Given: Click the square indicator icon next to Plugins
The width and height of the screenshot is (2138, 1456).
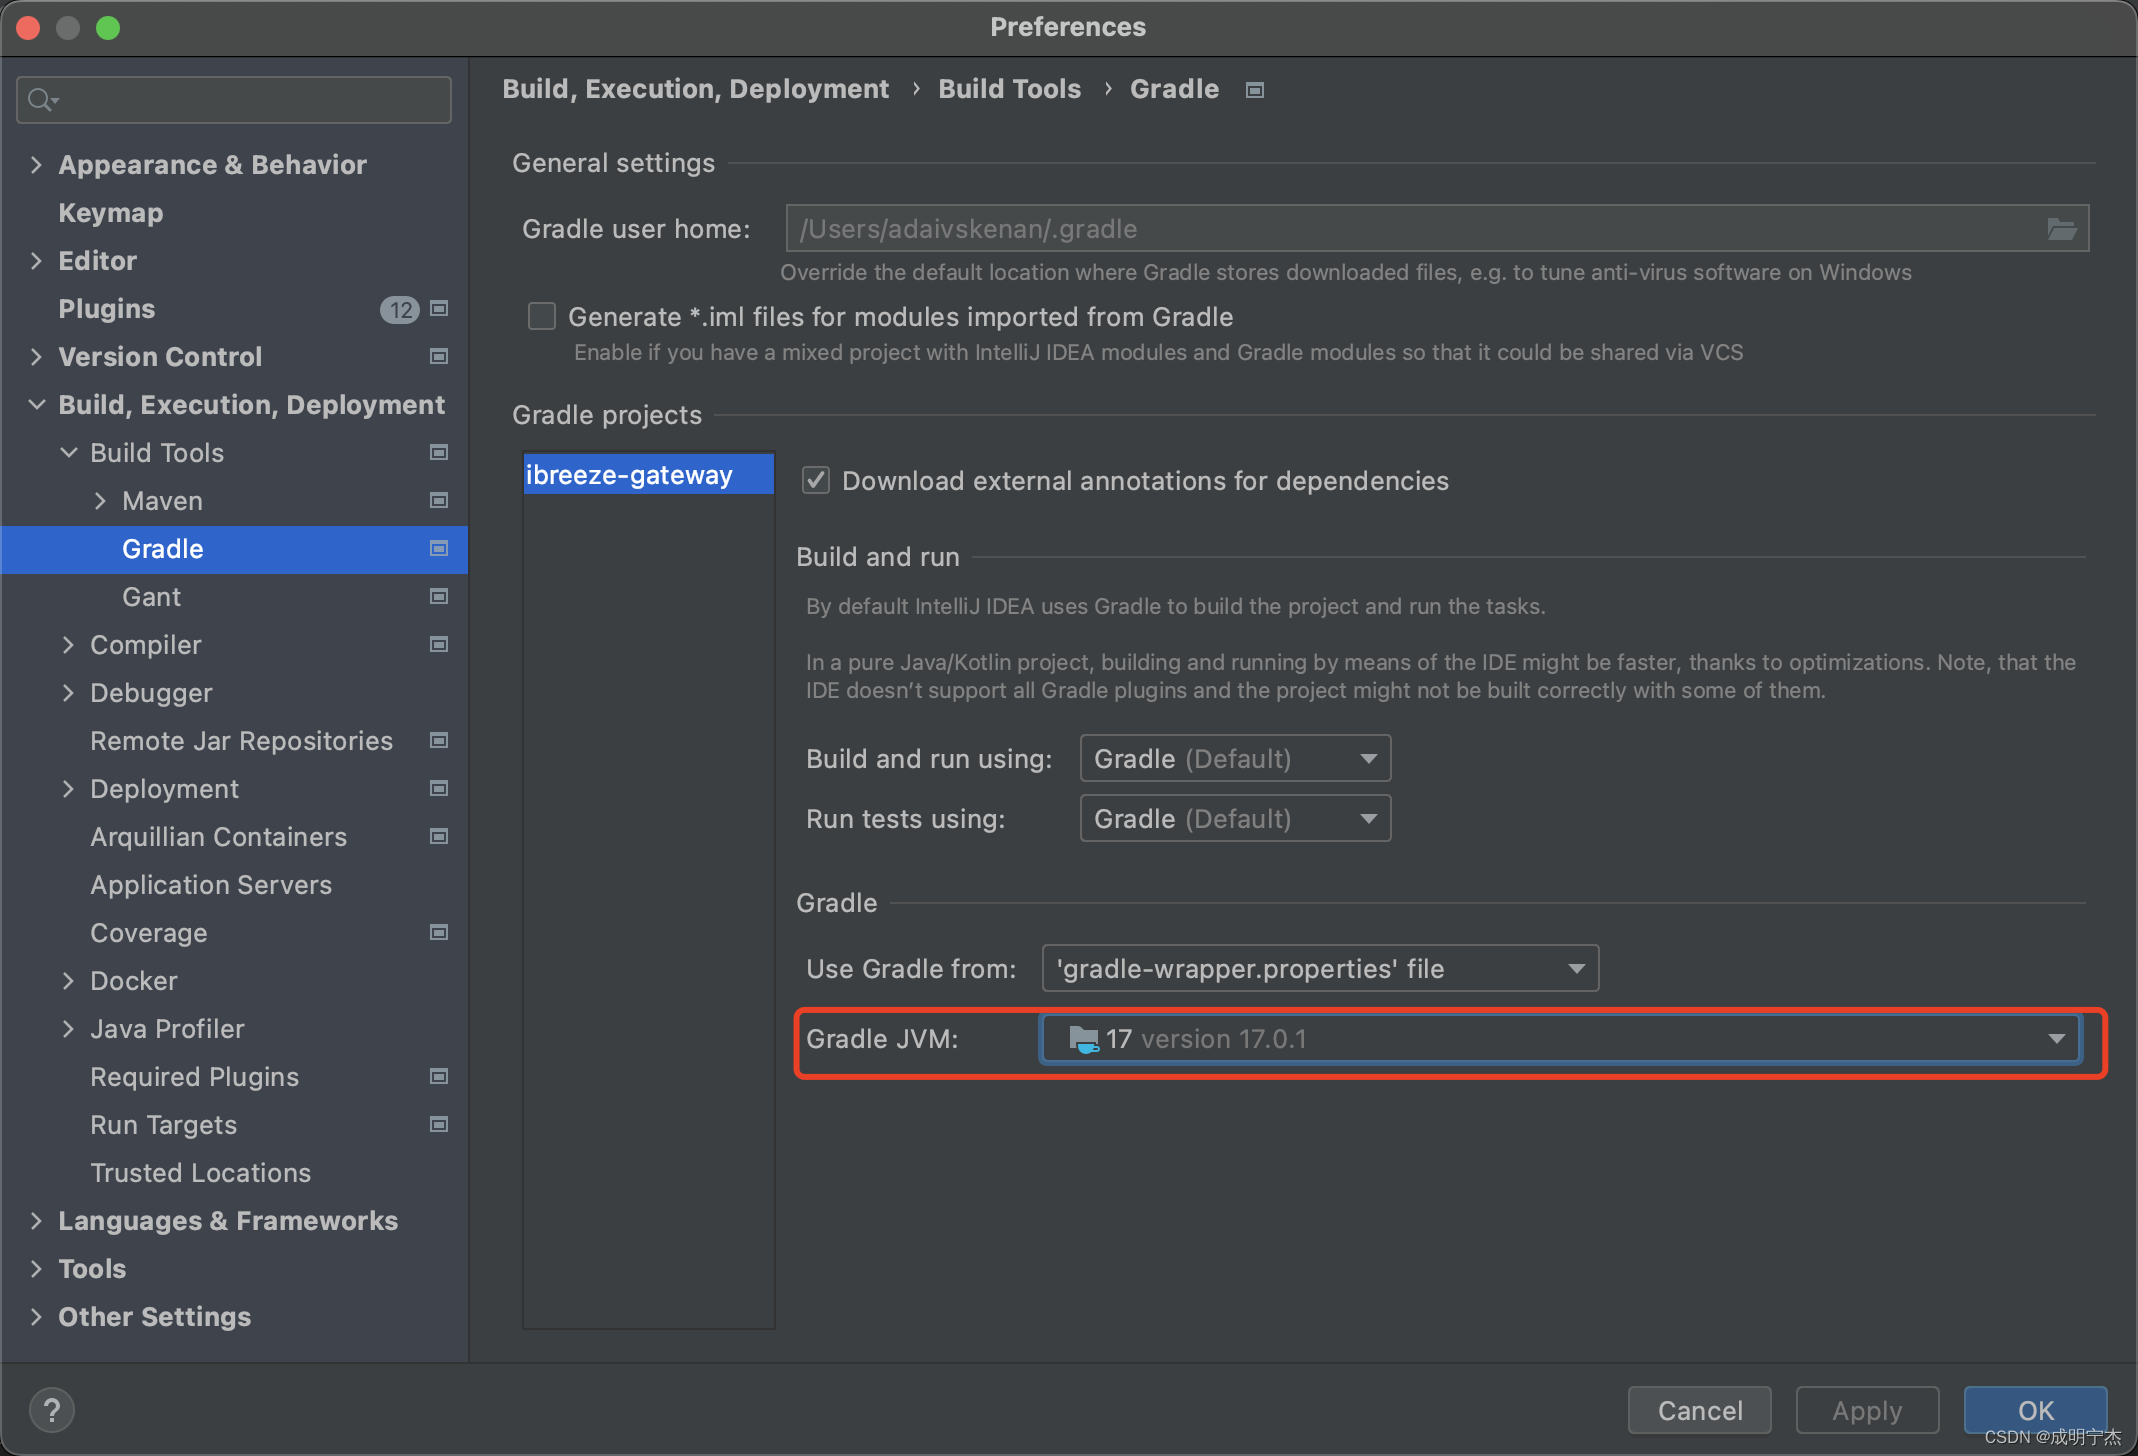Looking at the screenshot, I should pos(438,309).
